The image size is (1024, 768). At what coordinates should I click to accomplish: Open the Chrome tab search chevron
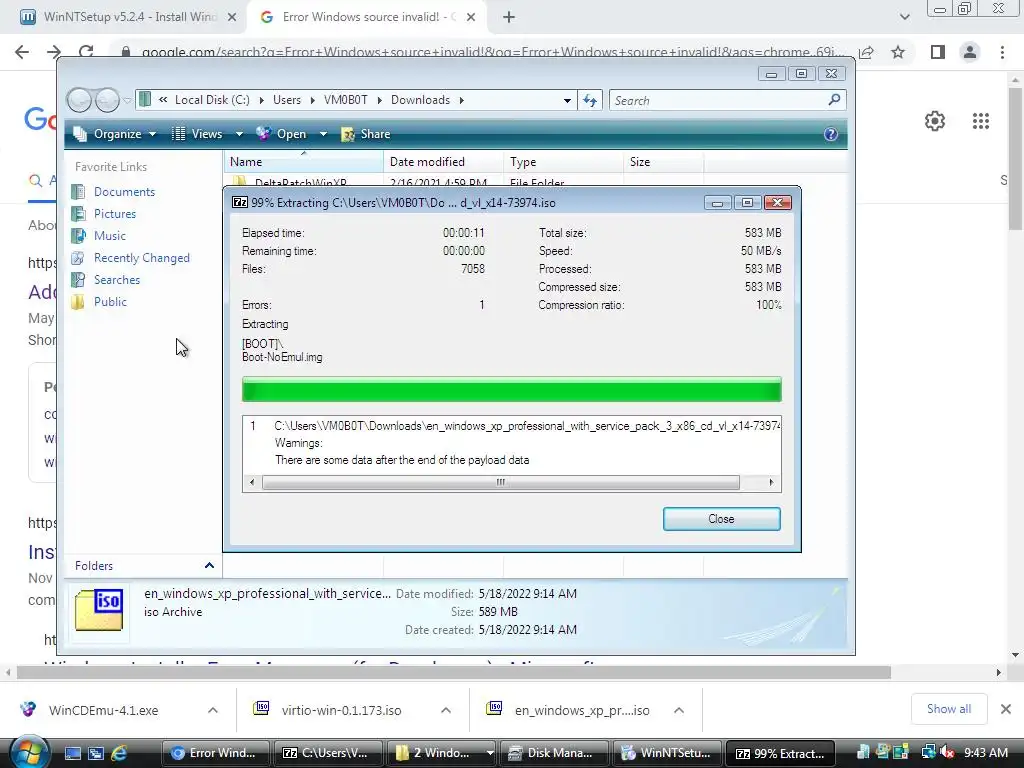[904, 18]
